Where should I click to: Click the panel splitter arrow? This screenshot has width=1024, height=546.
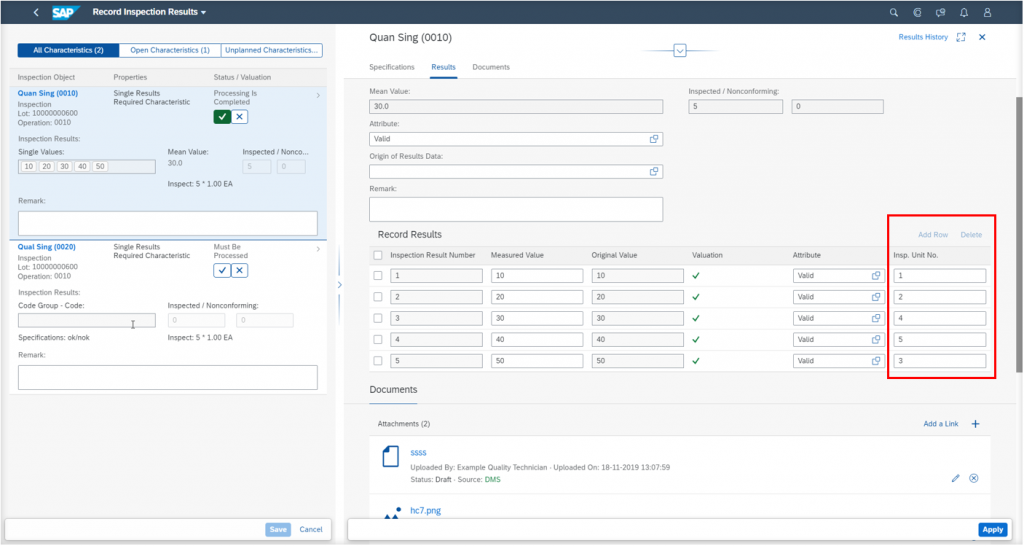pyautogui.click(x=340, y=285)
